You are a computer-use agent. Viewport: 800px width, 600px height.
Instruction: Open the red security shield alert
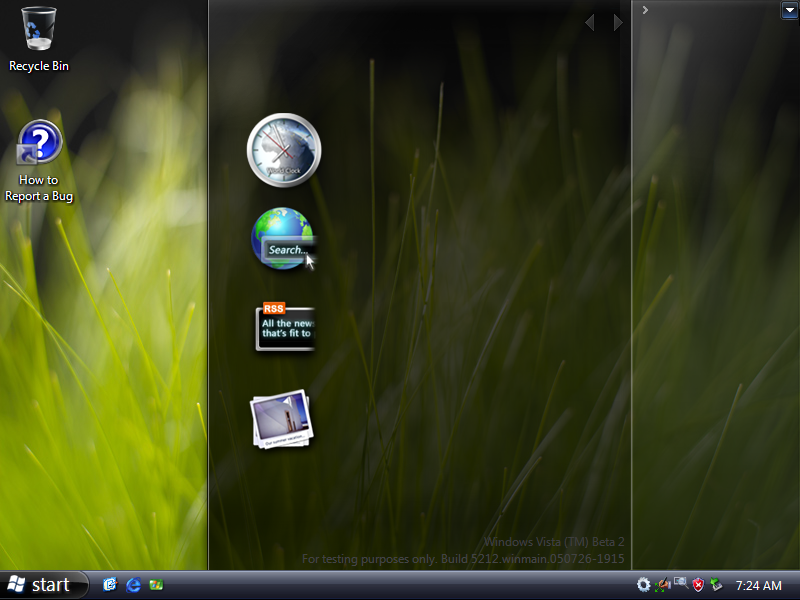click(698, 585)
